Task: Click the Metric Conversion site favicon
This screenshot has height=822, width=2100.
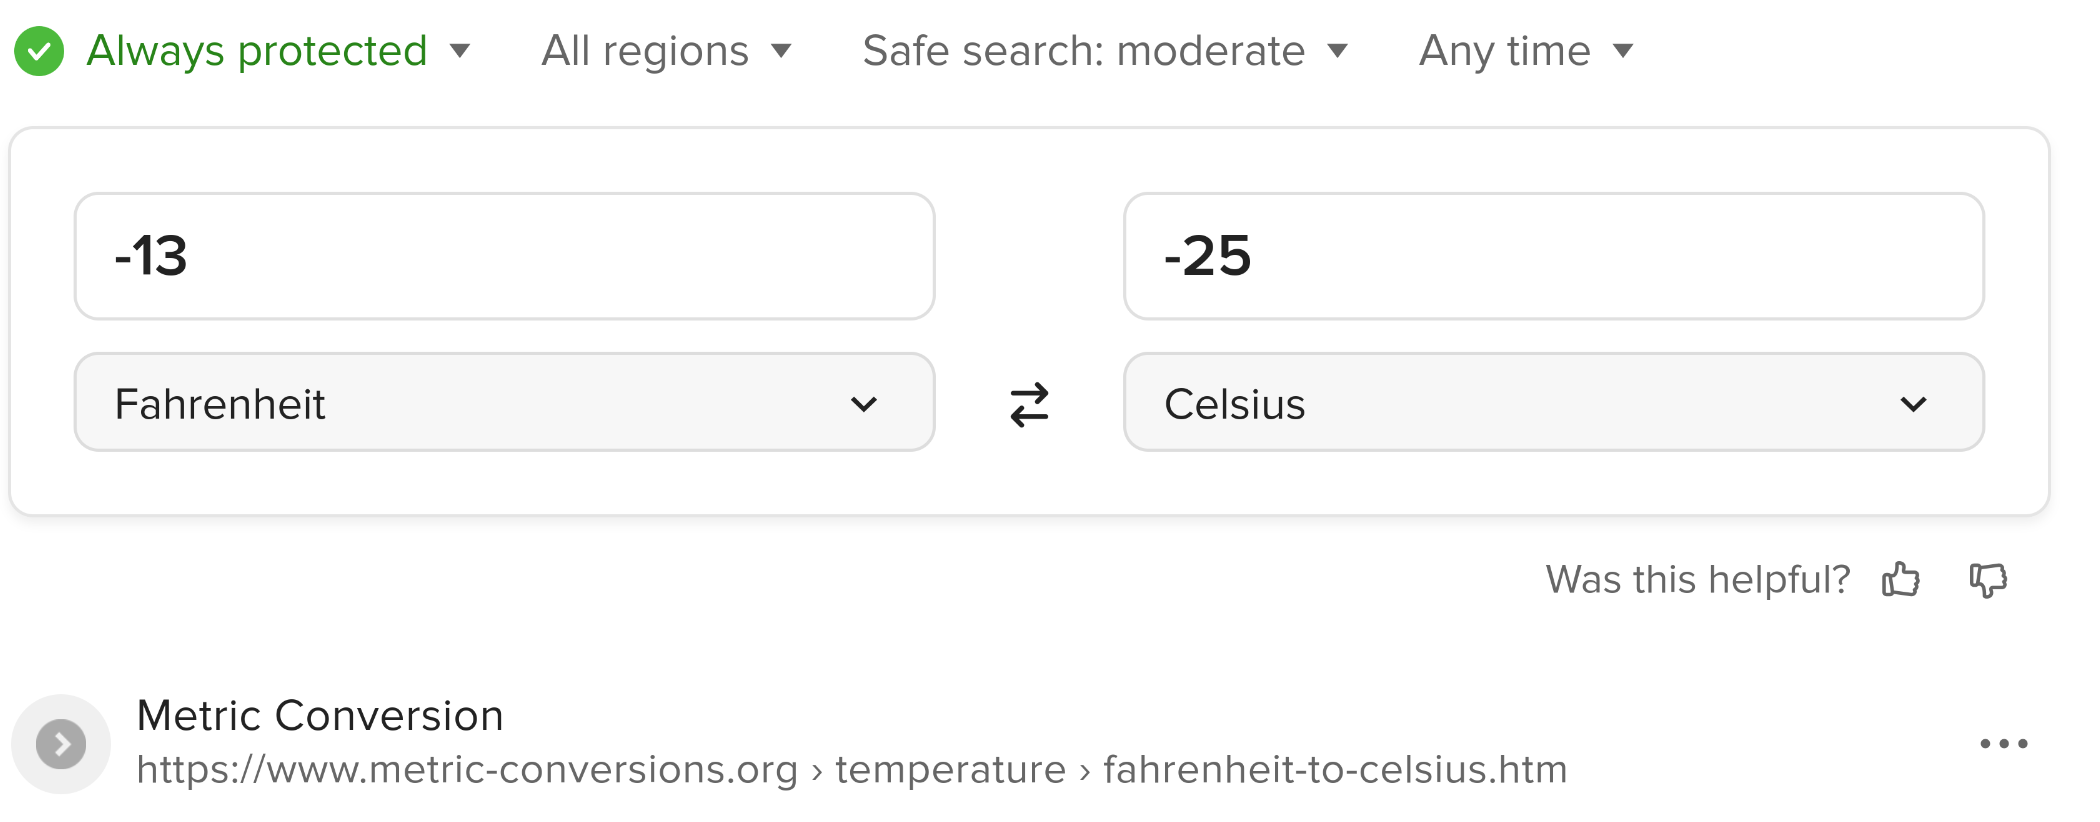Action: 61,744
